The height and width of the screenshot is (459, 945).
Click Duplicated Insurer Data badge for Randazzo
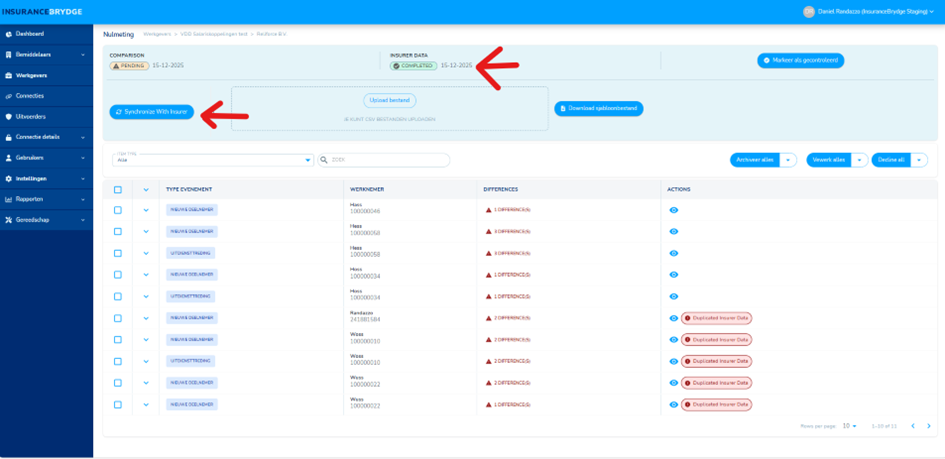coord(717,318)
